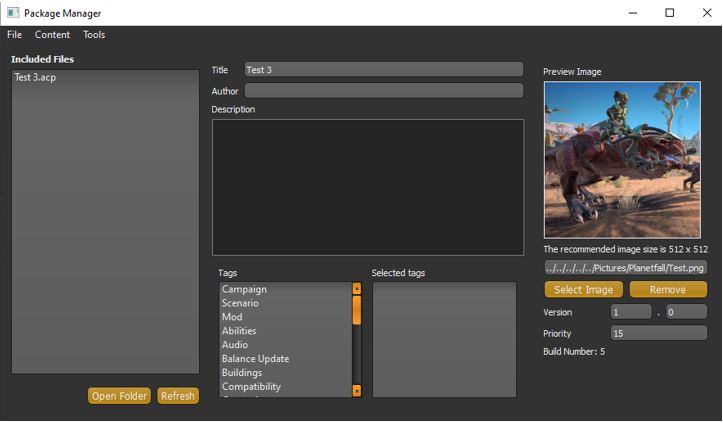723x423 pixels.
Task: Click the Package Manager app icon in title bar
Action: click(x=12, y=13)
